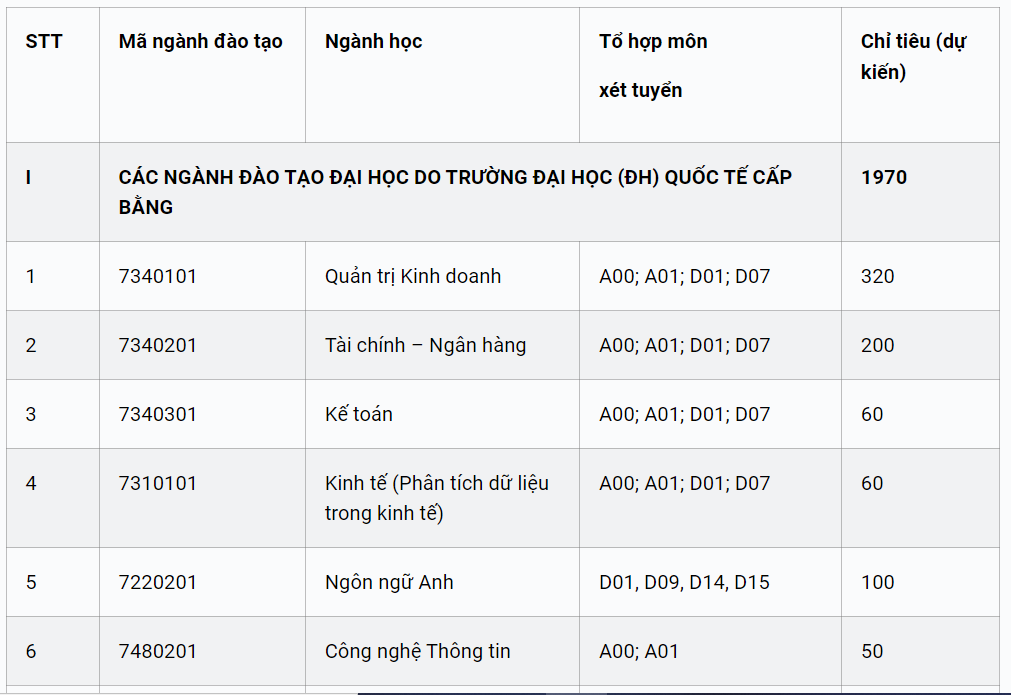Select the subject combination in Kế toán row

(684, 415)
